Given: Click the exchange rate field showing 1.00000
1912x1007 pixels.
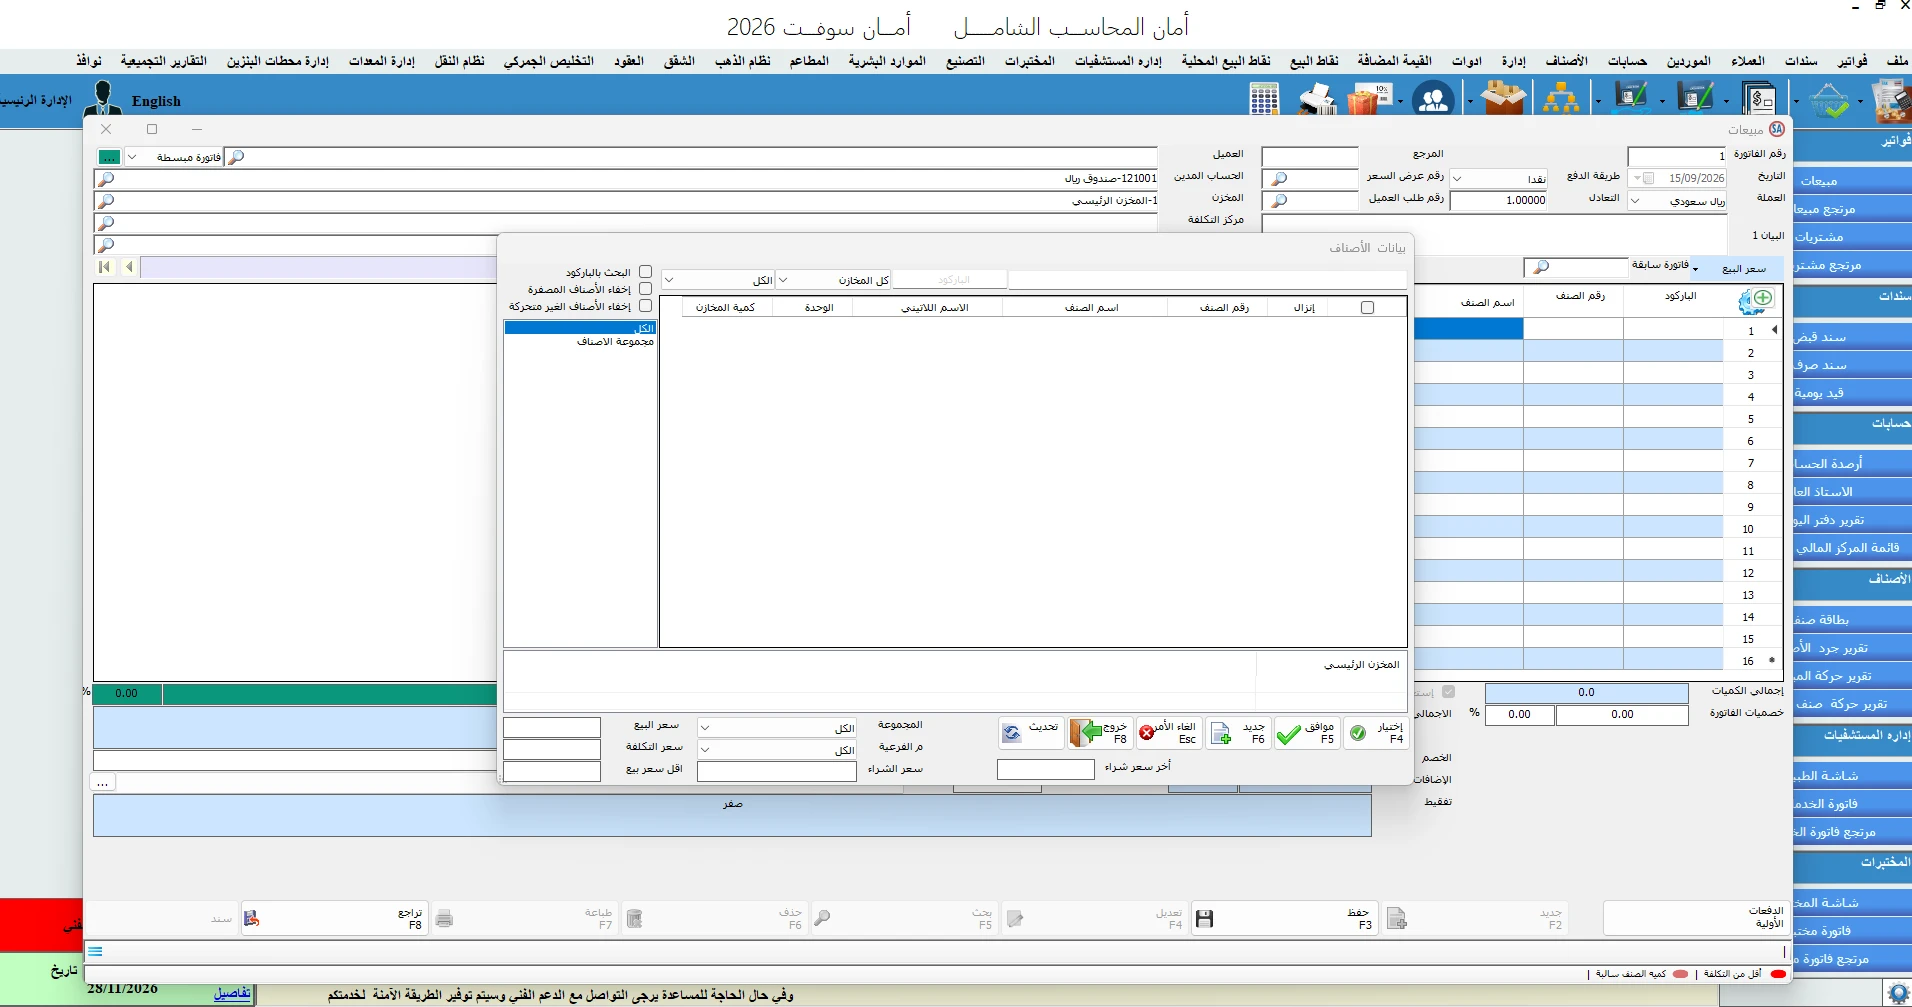Looking at the screenshot, I should click(1499, 200).
